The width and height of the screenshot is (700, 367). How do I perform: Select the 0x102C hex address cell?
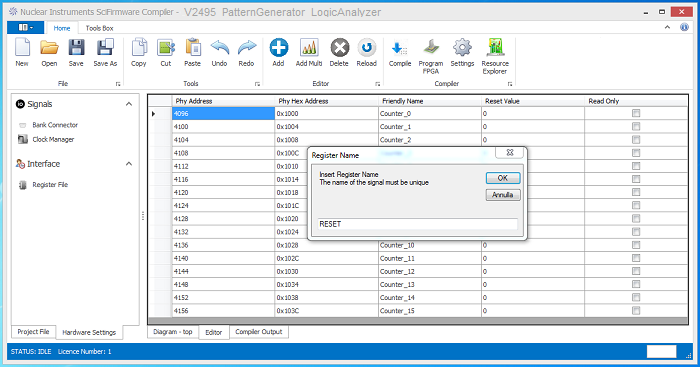click(326, 258)
